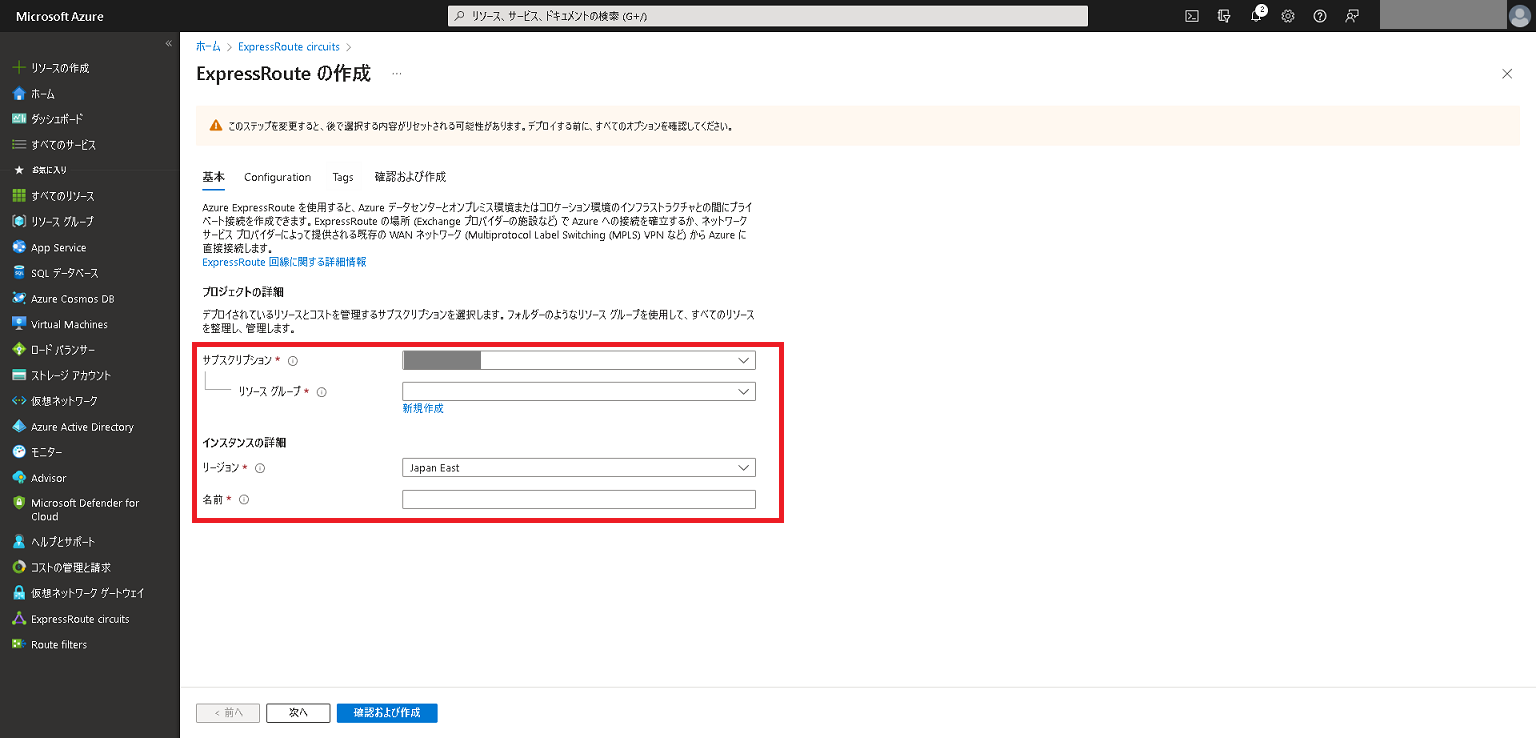Click the Microsoft Azure brand link
1536x738 pixels.
60,16
